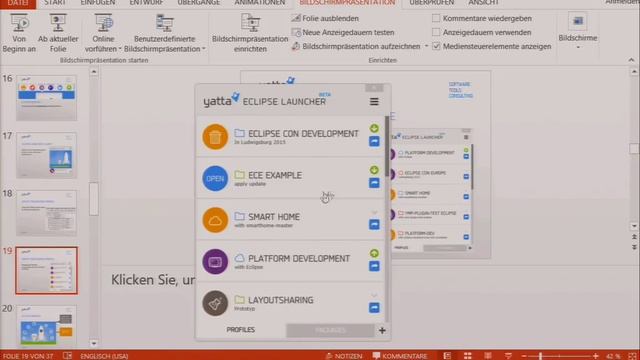640x360 pixels.
Task: Click orange cloud icon of Smart Home
Action: click(215, 220)
